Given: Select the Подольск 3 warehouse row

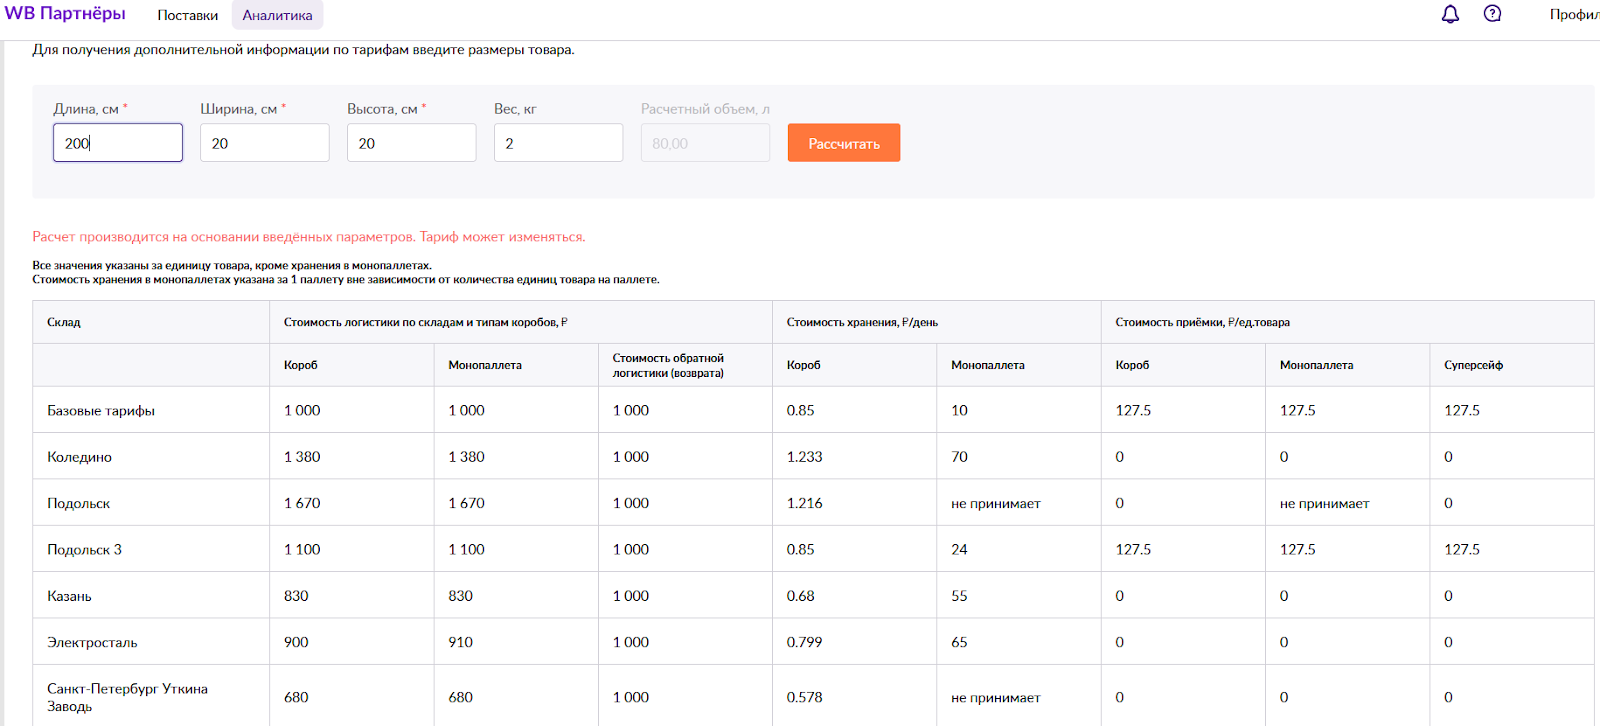Looking at the screenshot, I should 814,549.
